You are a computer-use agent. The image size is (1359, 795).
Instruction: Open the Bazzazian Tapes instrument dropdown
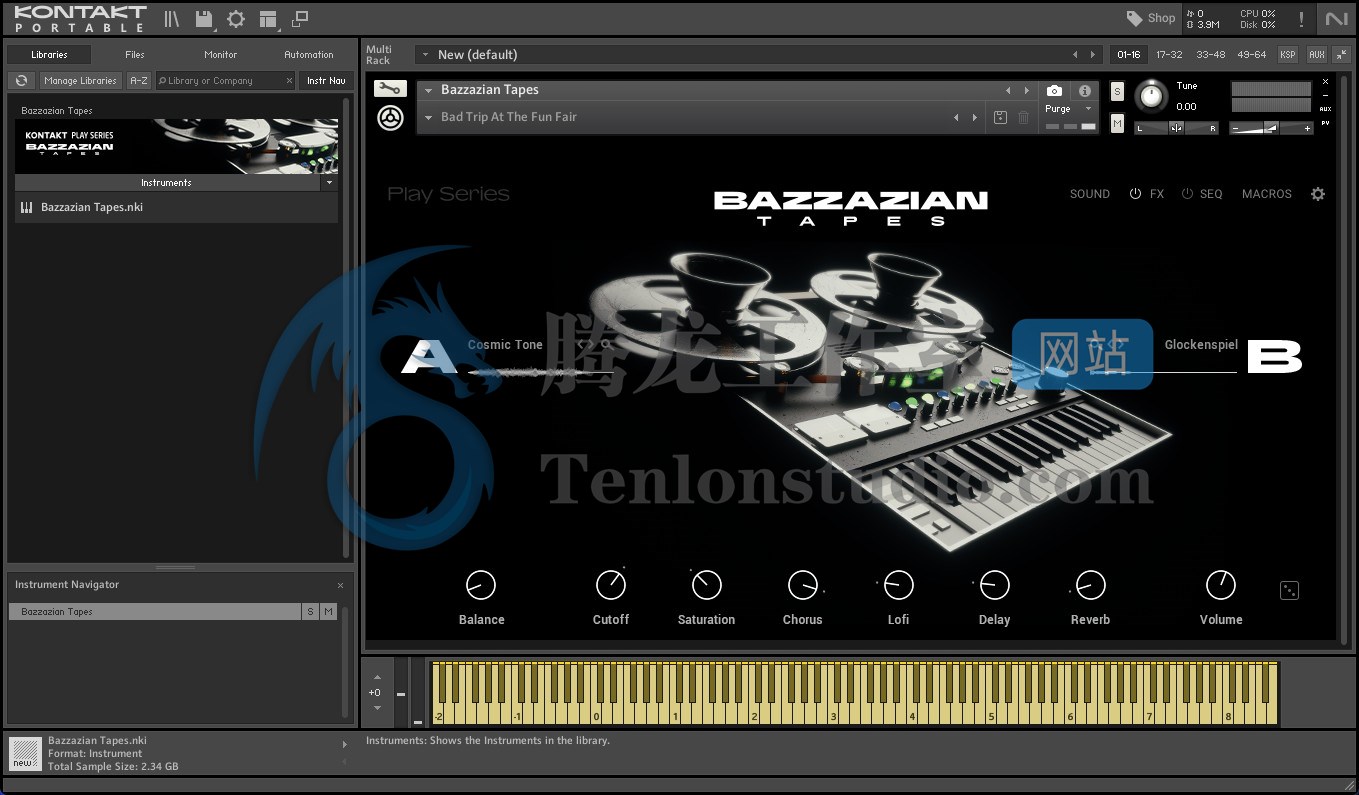coord(428,90)
